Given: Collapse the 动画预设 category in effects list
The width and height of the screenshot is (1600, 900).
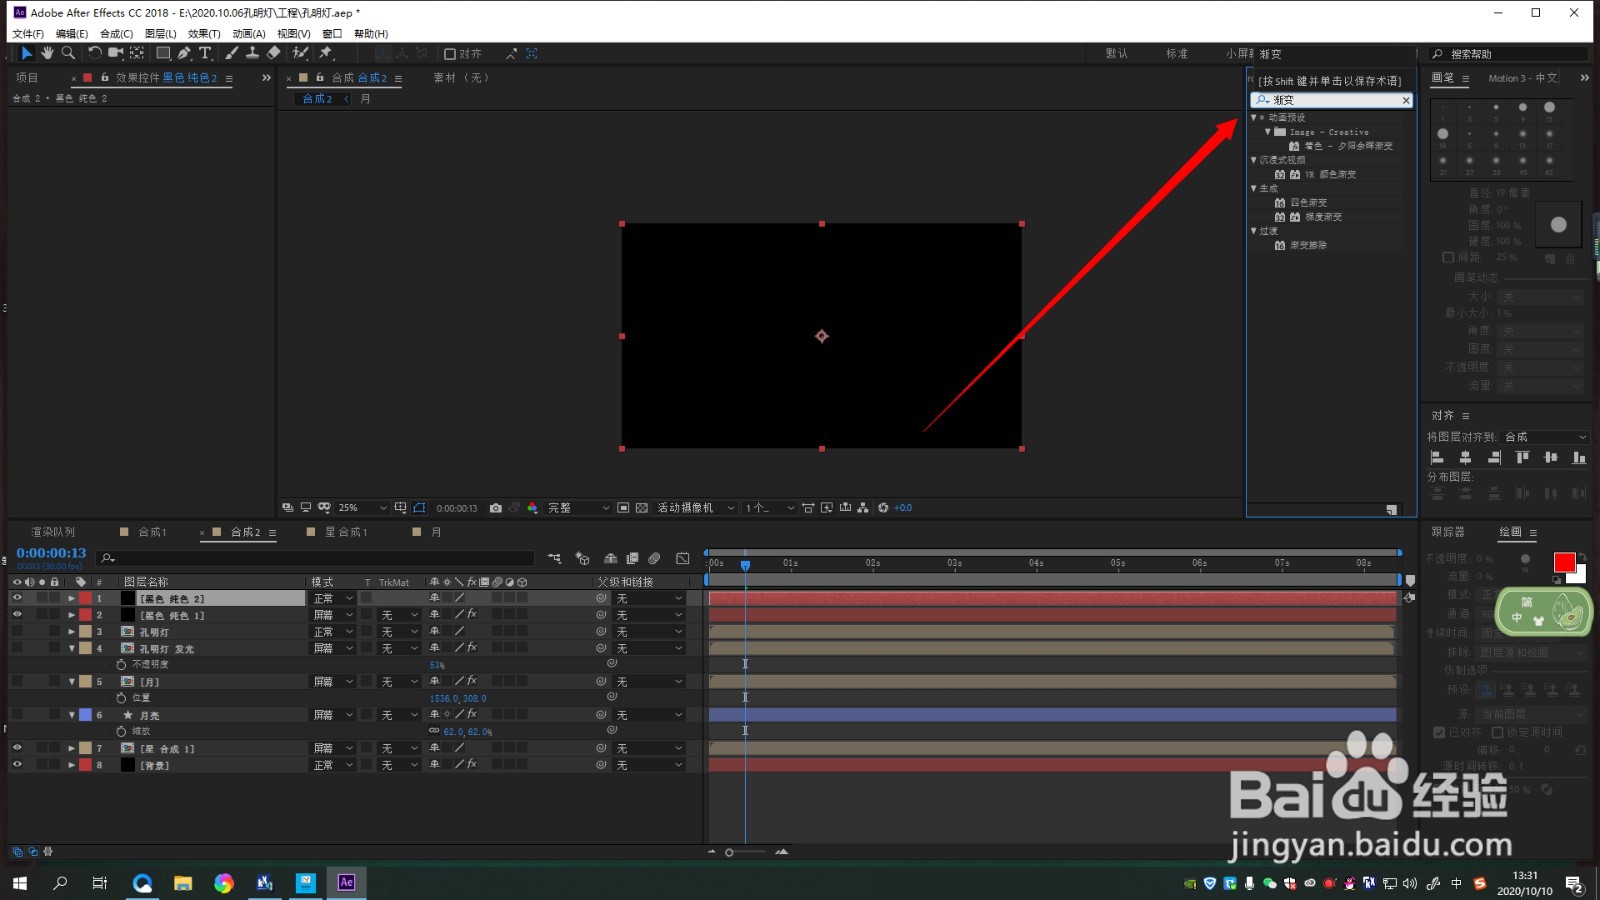Looking at the screenshot, I should [1254, 118].
